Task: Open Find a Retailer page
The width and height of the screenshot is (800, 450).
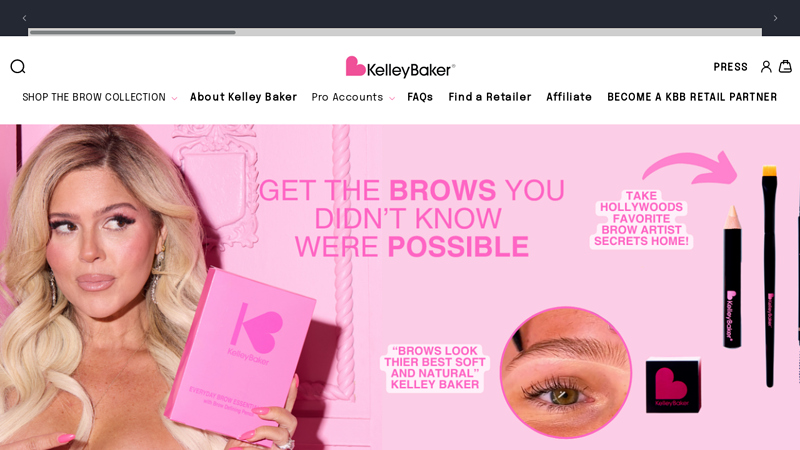Action: point(490,97)
